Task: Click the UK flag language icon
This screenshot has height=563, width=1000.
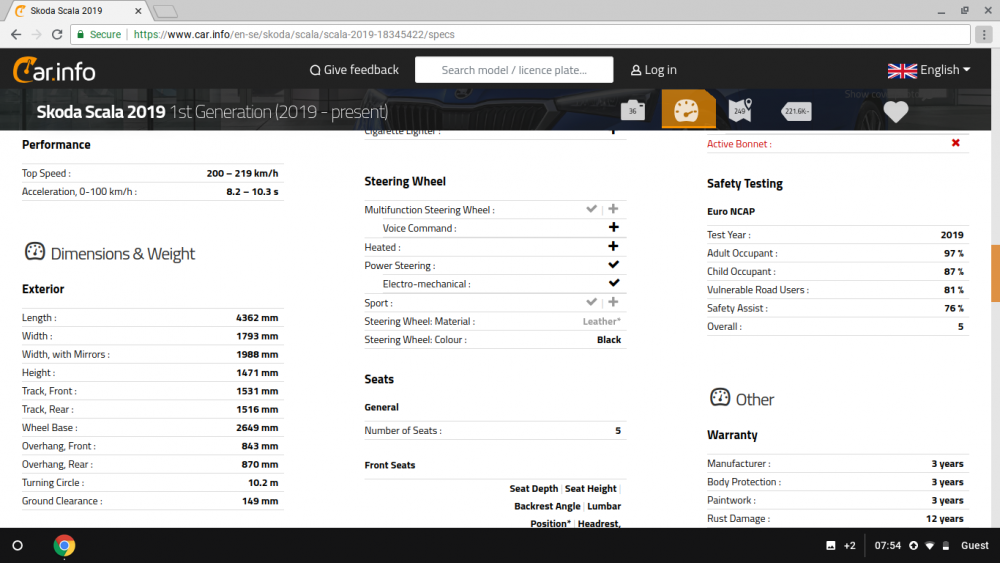Action: (x=902, y=70)
